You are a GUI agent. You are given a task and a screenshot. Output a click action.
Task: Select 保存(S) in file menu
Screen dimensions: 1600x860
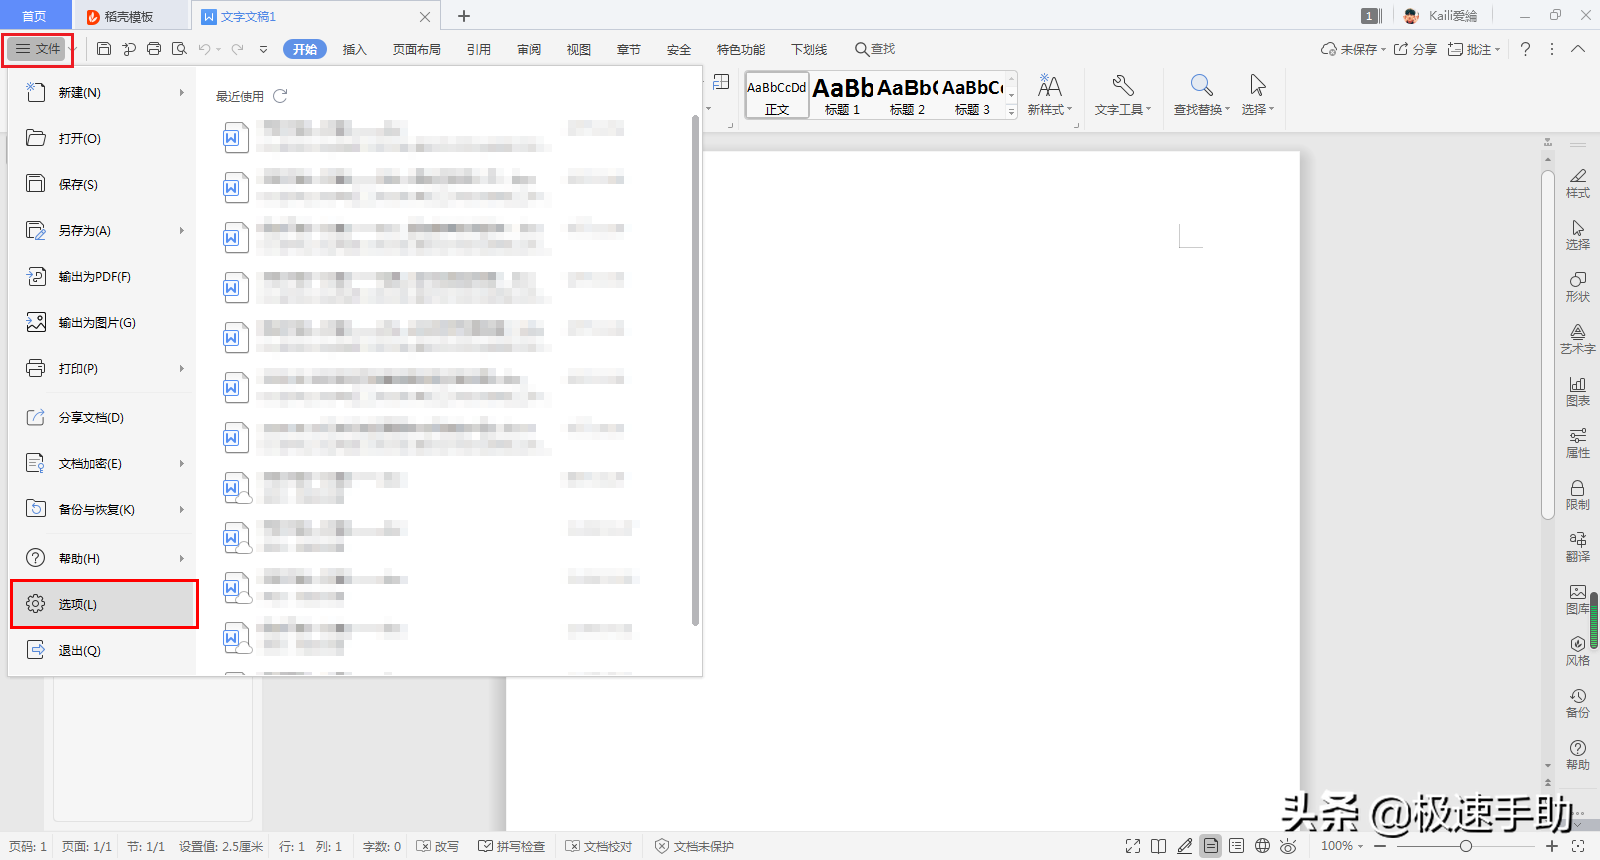[x=102, y=184]
